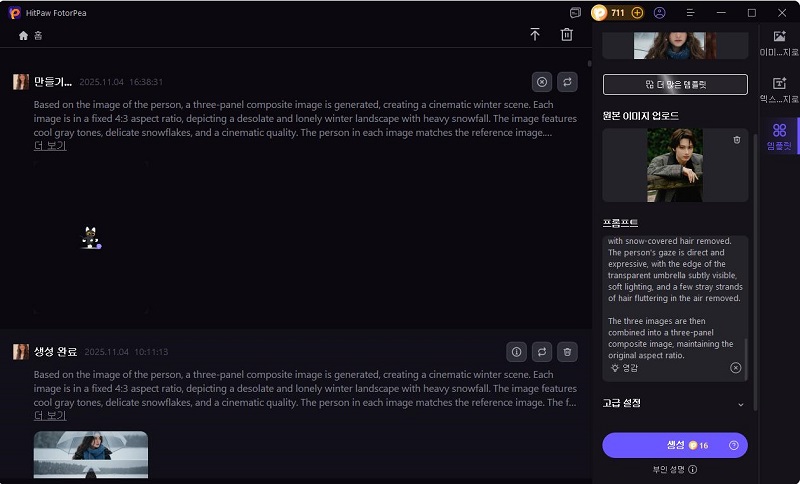Screen dimensions: 800x484
Task: Expand the first task's 더 보기 link
Action: pyautogui.click(x=50, y=146)
